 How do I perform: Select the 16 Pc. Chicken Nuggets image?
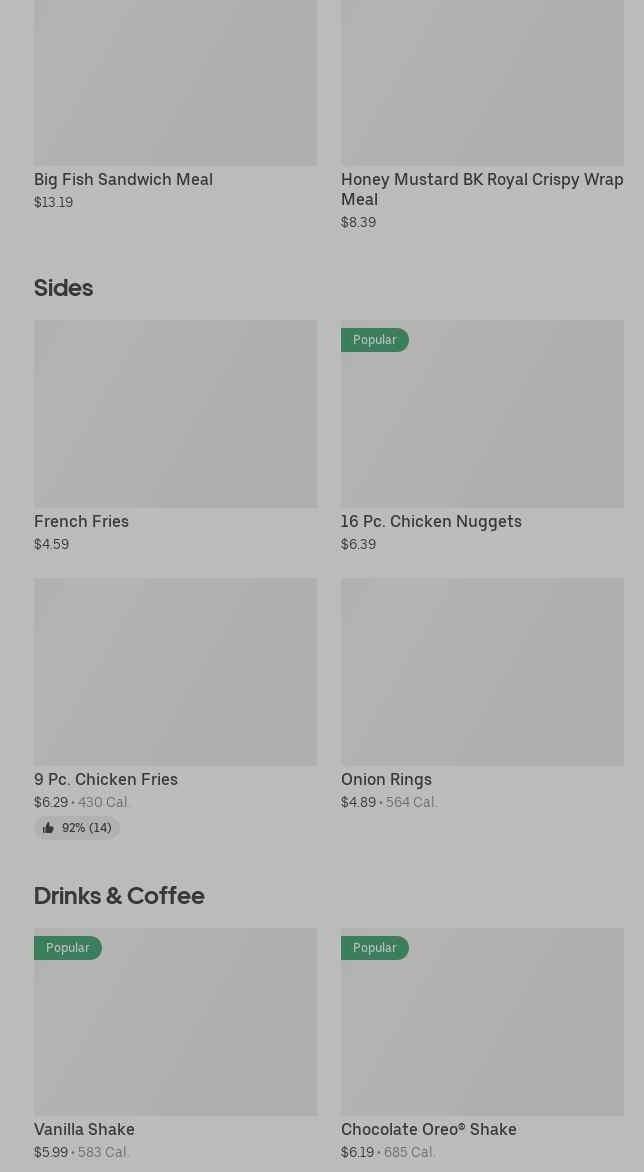pyautogui.click(x=482, y=420)
